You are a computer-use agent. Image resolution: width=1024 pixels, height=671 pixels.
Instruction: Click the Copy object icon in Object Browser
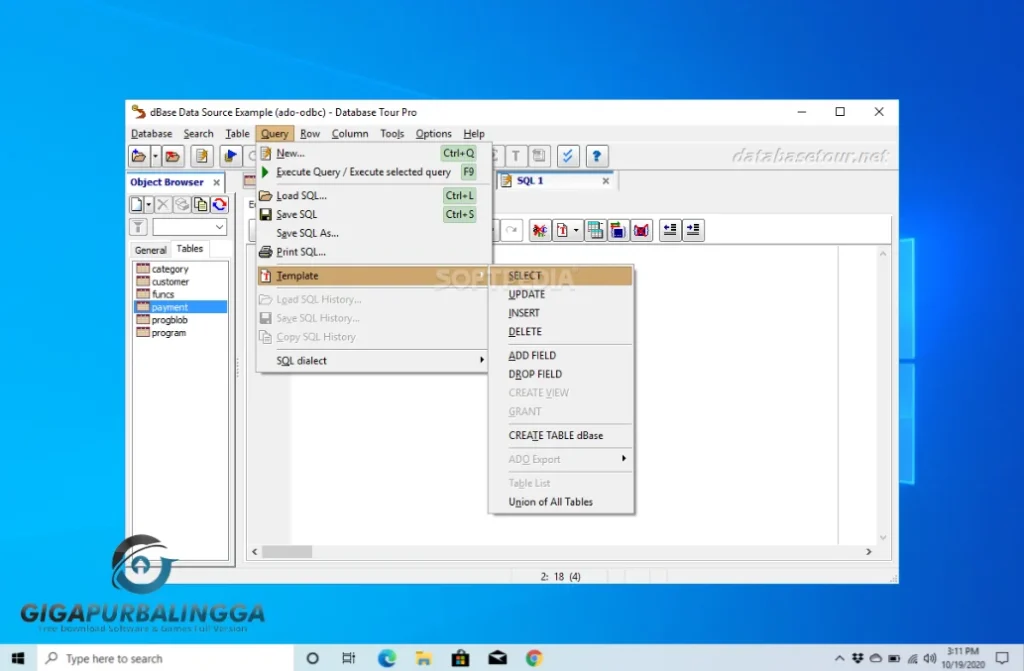pyautogui.click(x=200, y=205)
